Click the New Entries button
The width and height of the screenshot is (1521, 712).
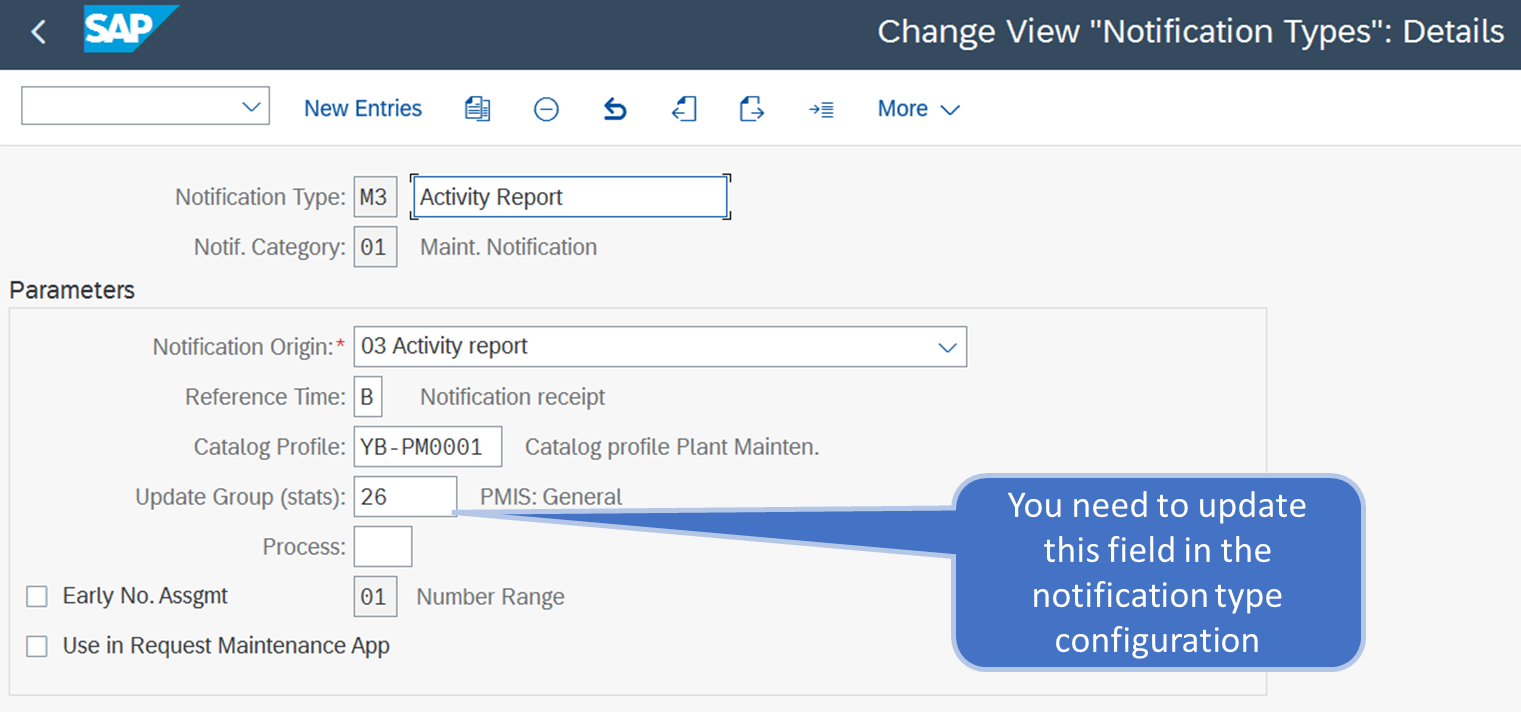(362, 108)
